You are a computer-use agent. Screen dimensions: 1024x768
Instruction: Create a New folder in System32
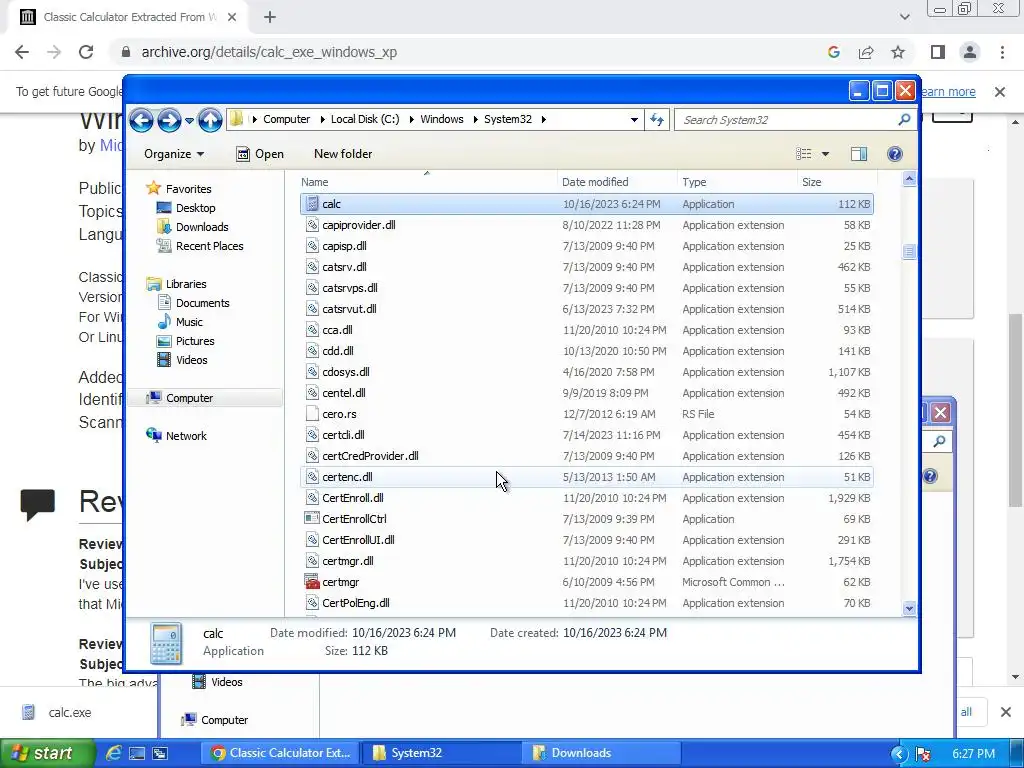pos(343,154)
